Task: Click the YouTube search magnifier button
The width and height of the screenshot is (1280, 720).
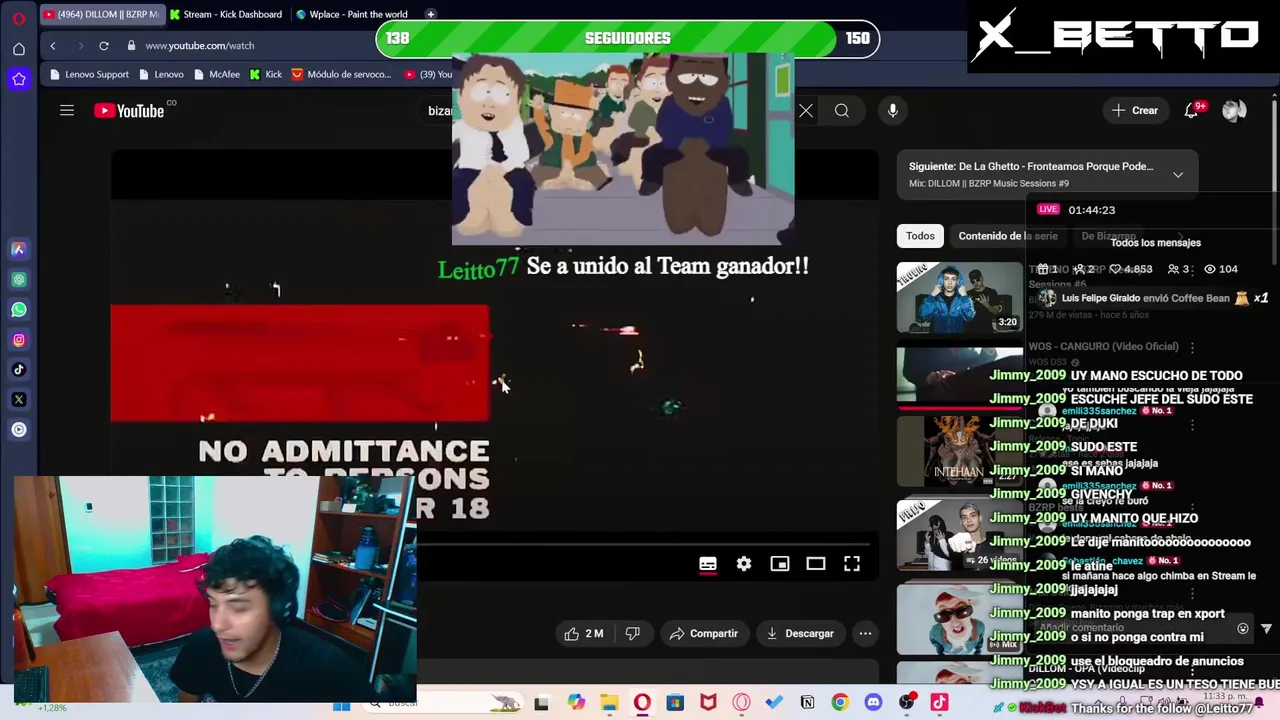Action: [x=842, y=111]
